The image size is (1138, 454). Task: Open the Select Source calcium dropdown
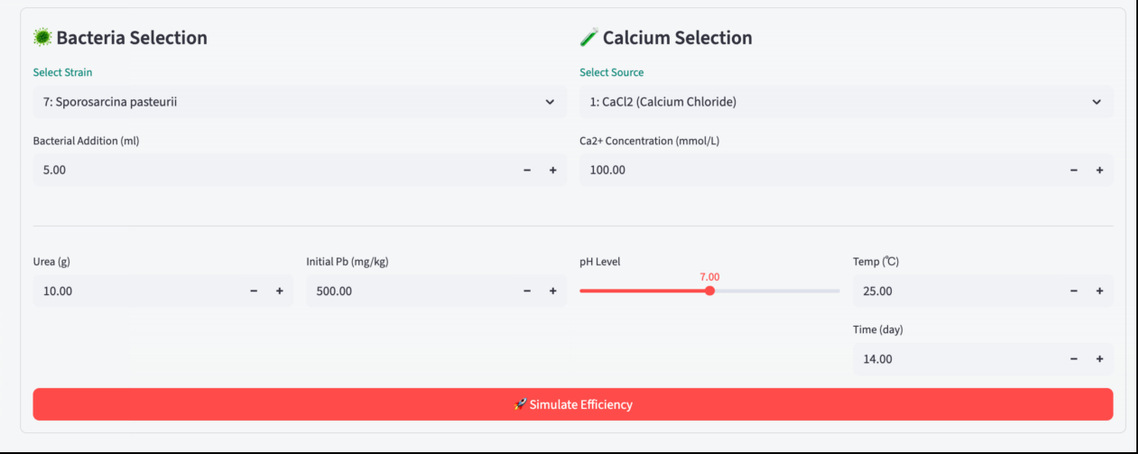click(x=846, y=102)
